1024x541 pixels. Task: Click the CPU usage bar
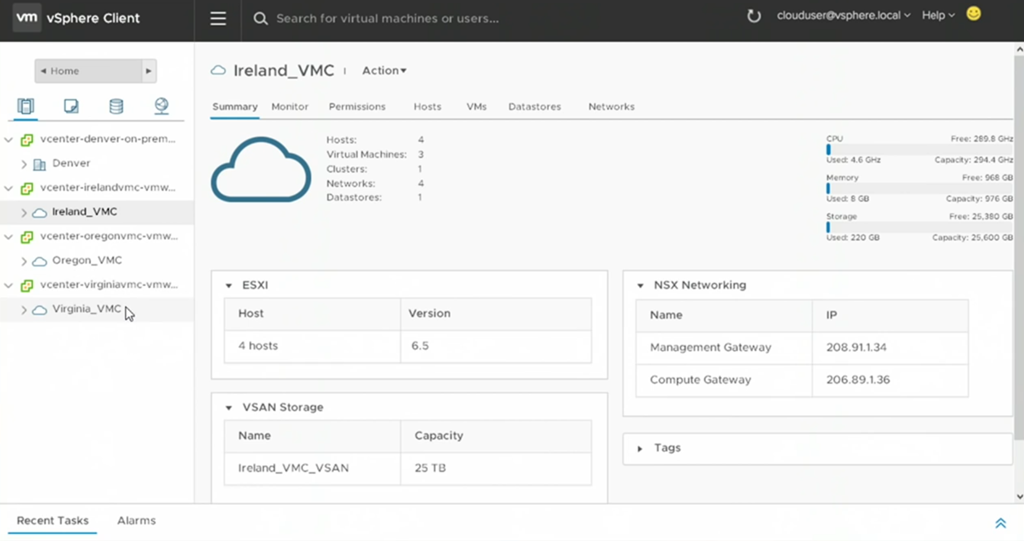point(920,150)
